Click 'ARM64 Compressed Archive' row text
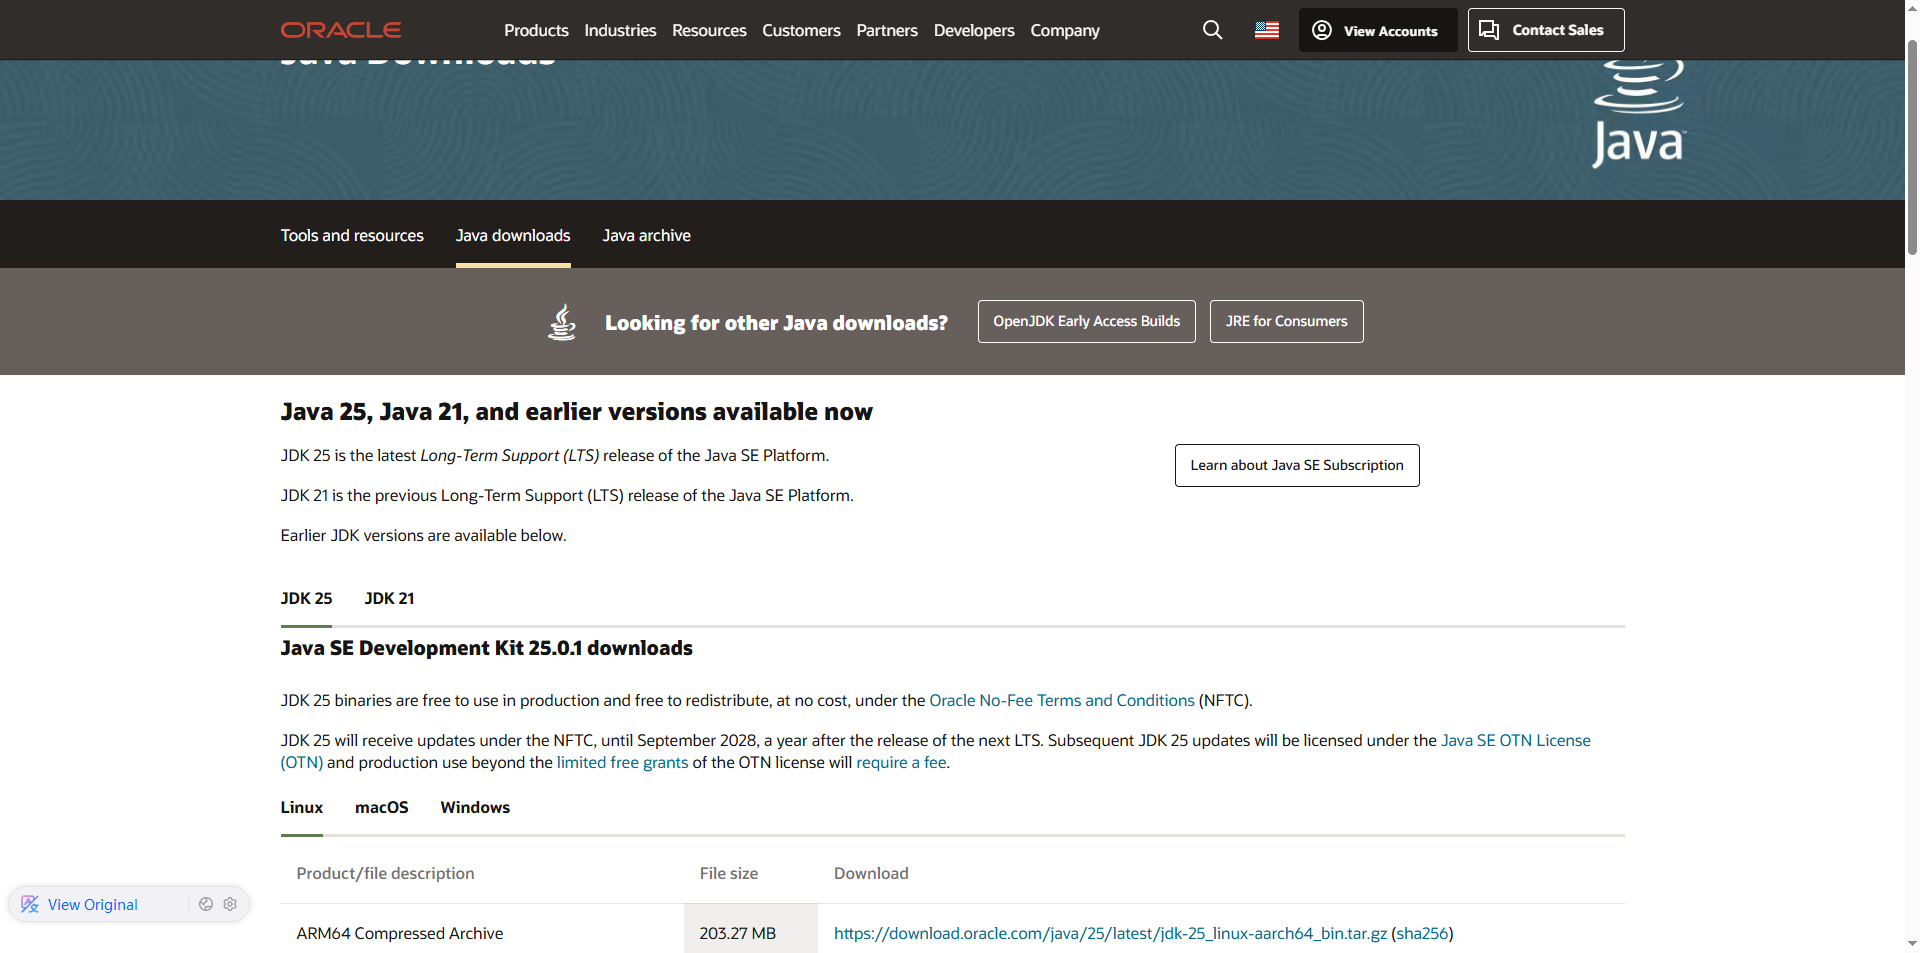The height and width of the screenshot is (953, 1920). point(400,933)
